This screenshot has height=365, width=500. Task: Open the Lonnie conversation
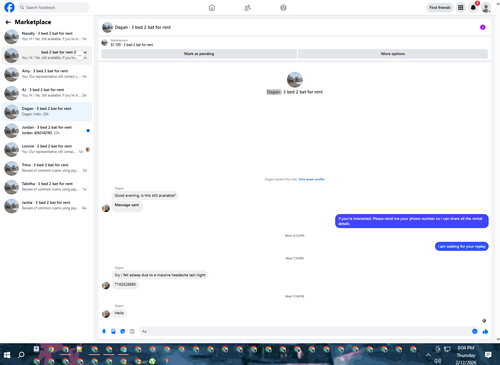[x=47, y=149]
